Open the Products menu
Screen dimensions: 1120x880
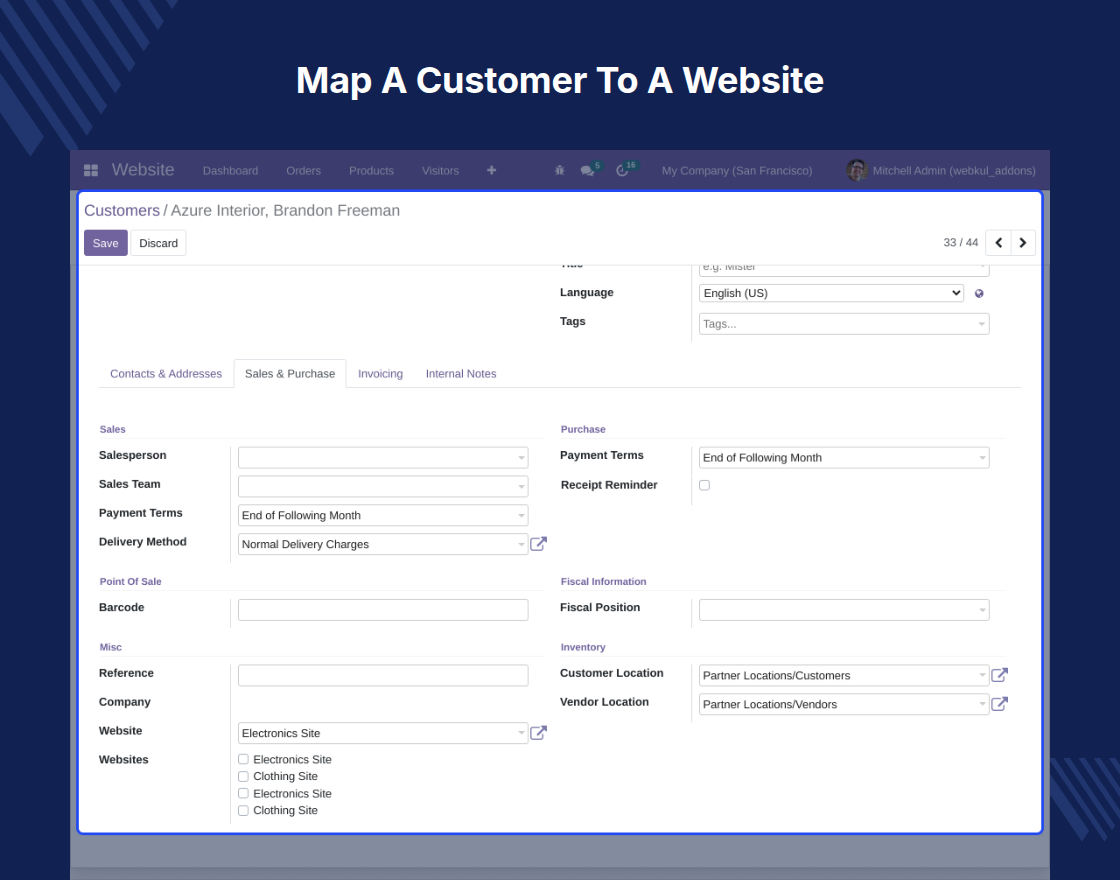click(371, 171)
